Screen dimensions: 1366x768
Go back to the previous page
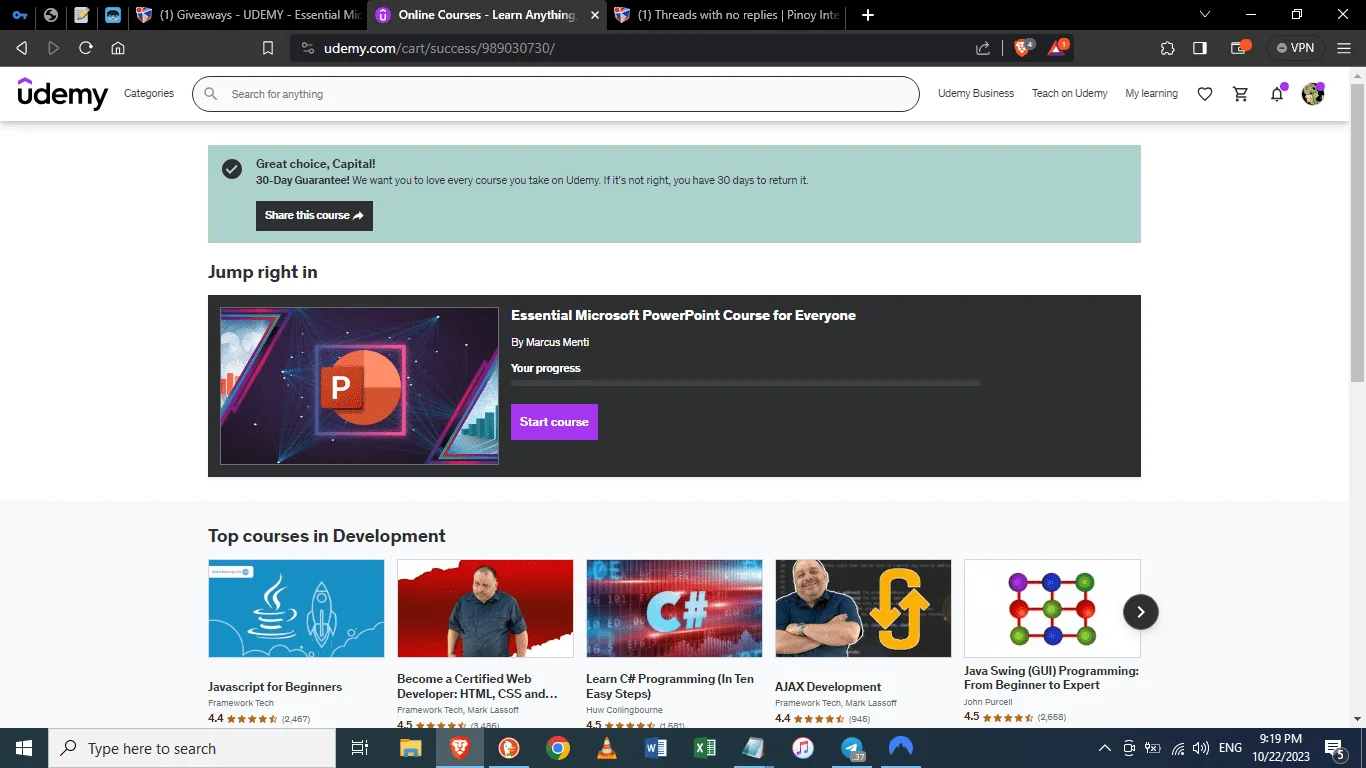coord(22,48)
